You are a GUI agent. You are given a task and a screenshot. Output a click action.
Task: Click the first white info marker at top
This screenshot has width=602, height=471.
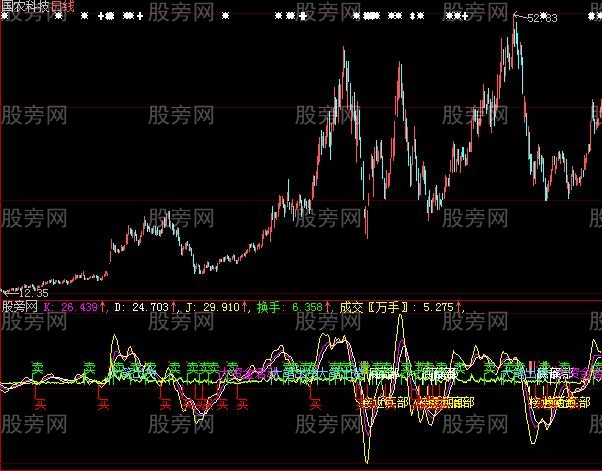click(x=82, y=17)
